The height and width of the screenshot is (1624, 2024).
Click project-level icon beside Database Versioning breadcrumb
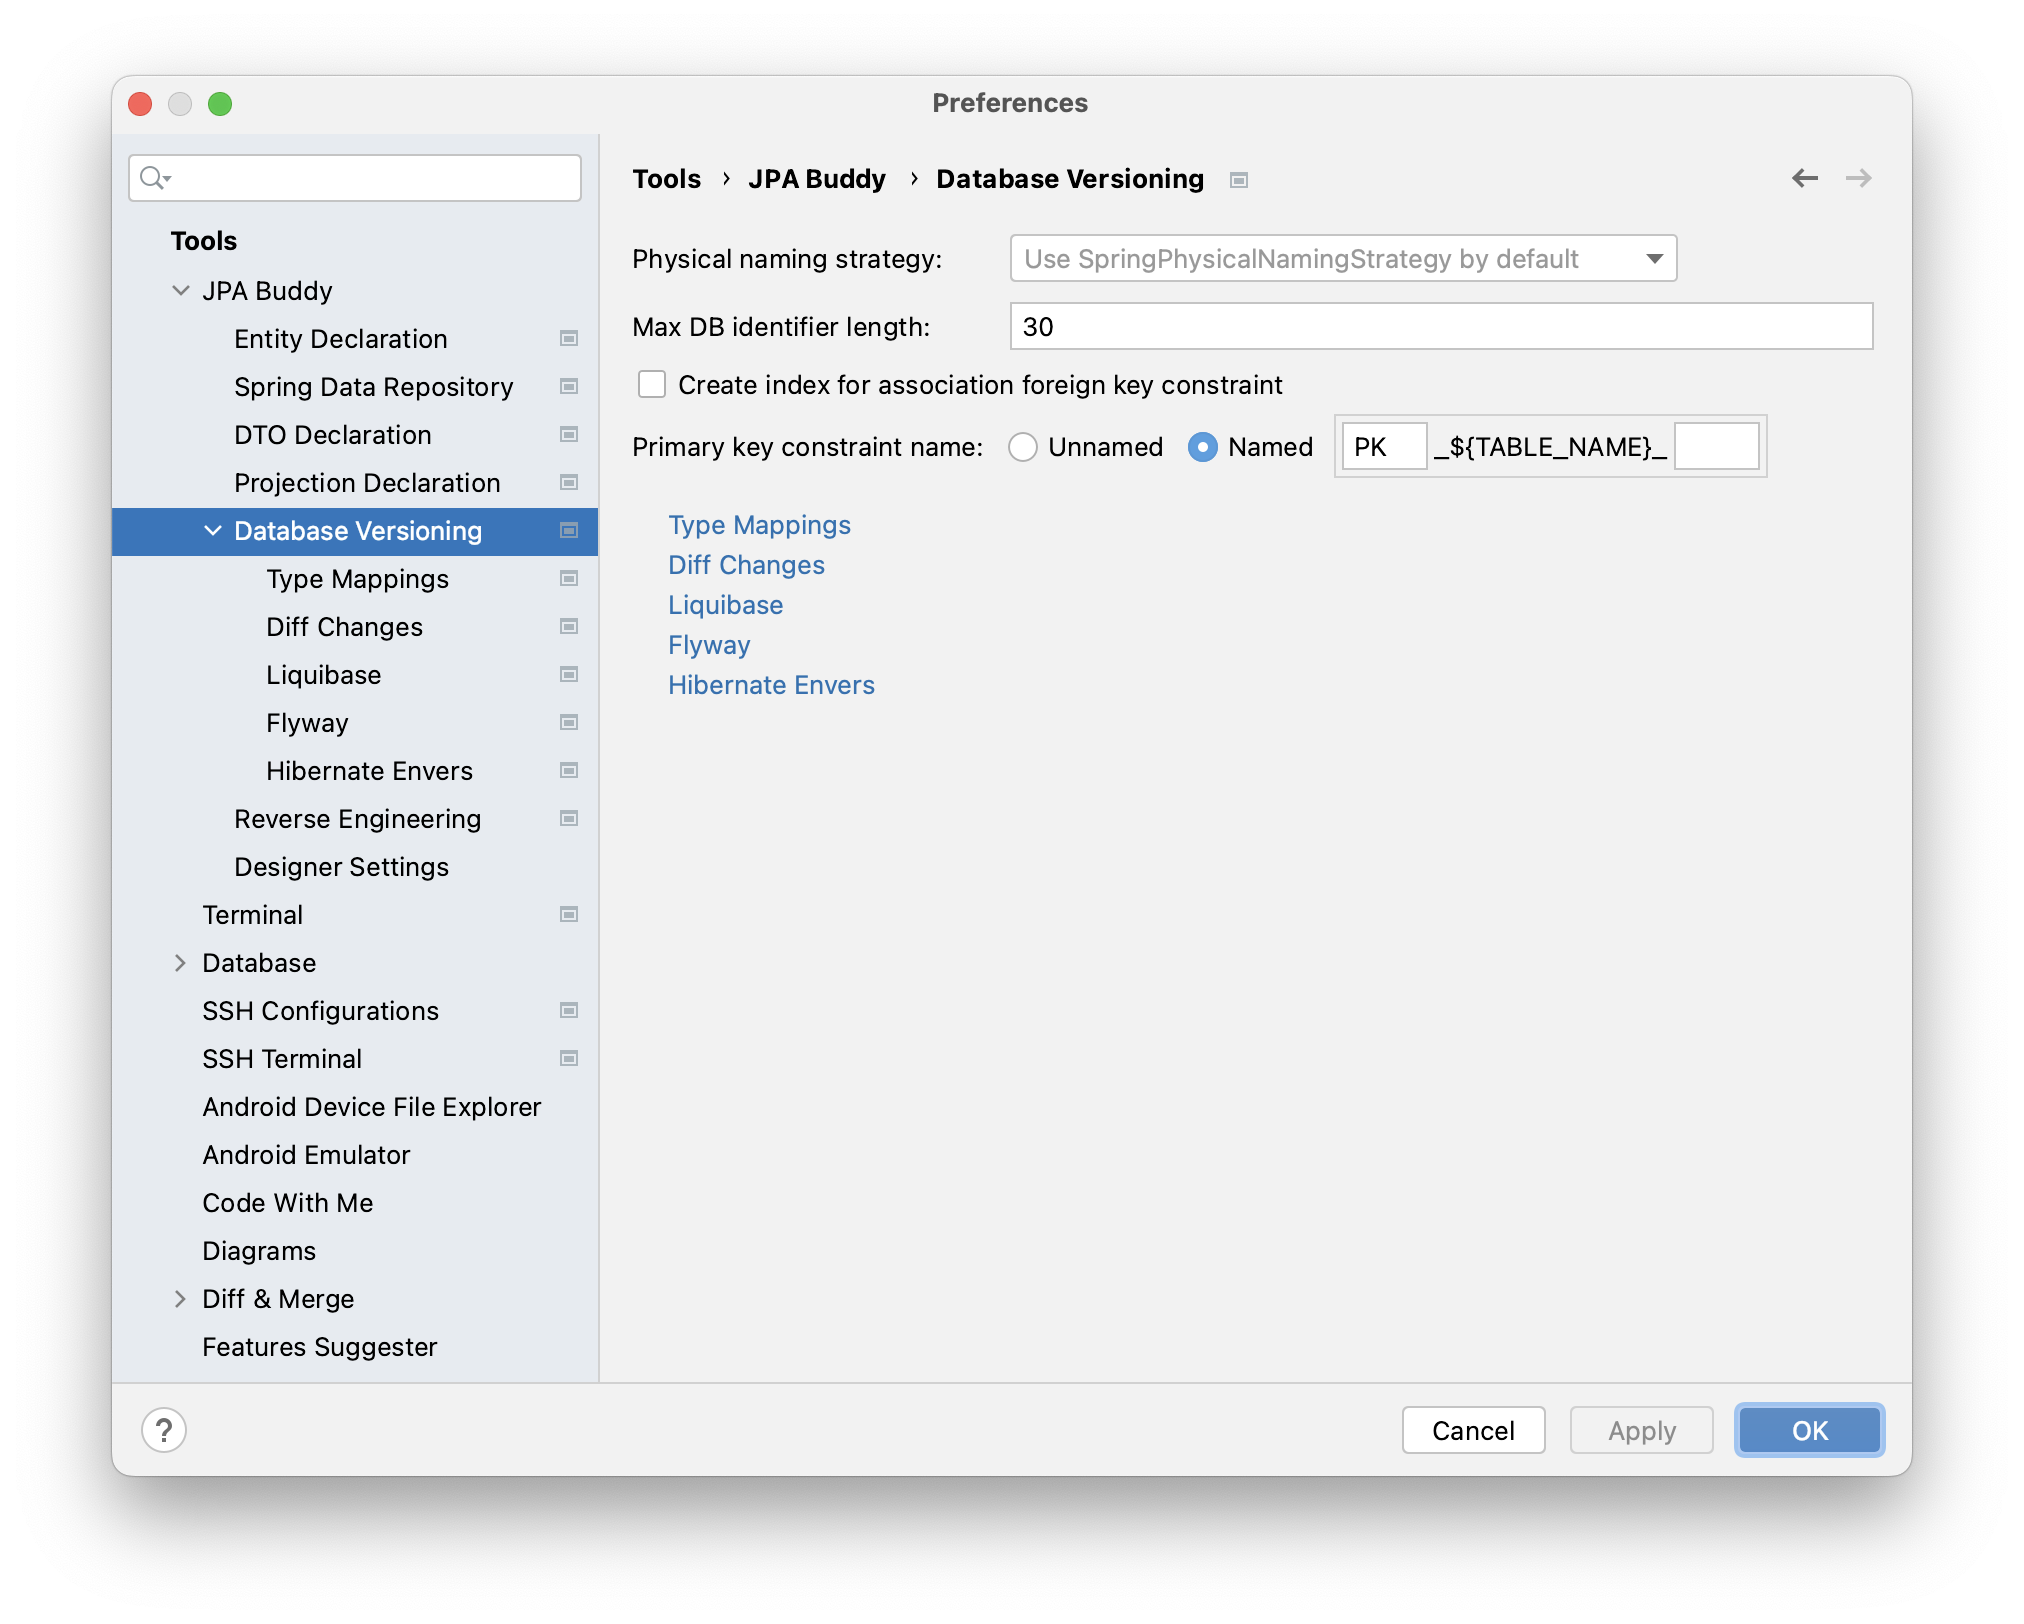click(1239, 180)
